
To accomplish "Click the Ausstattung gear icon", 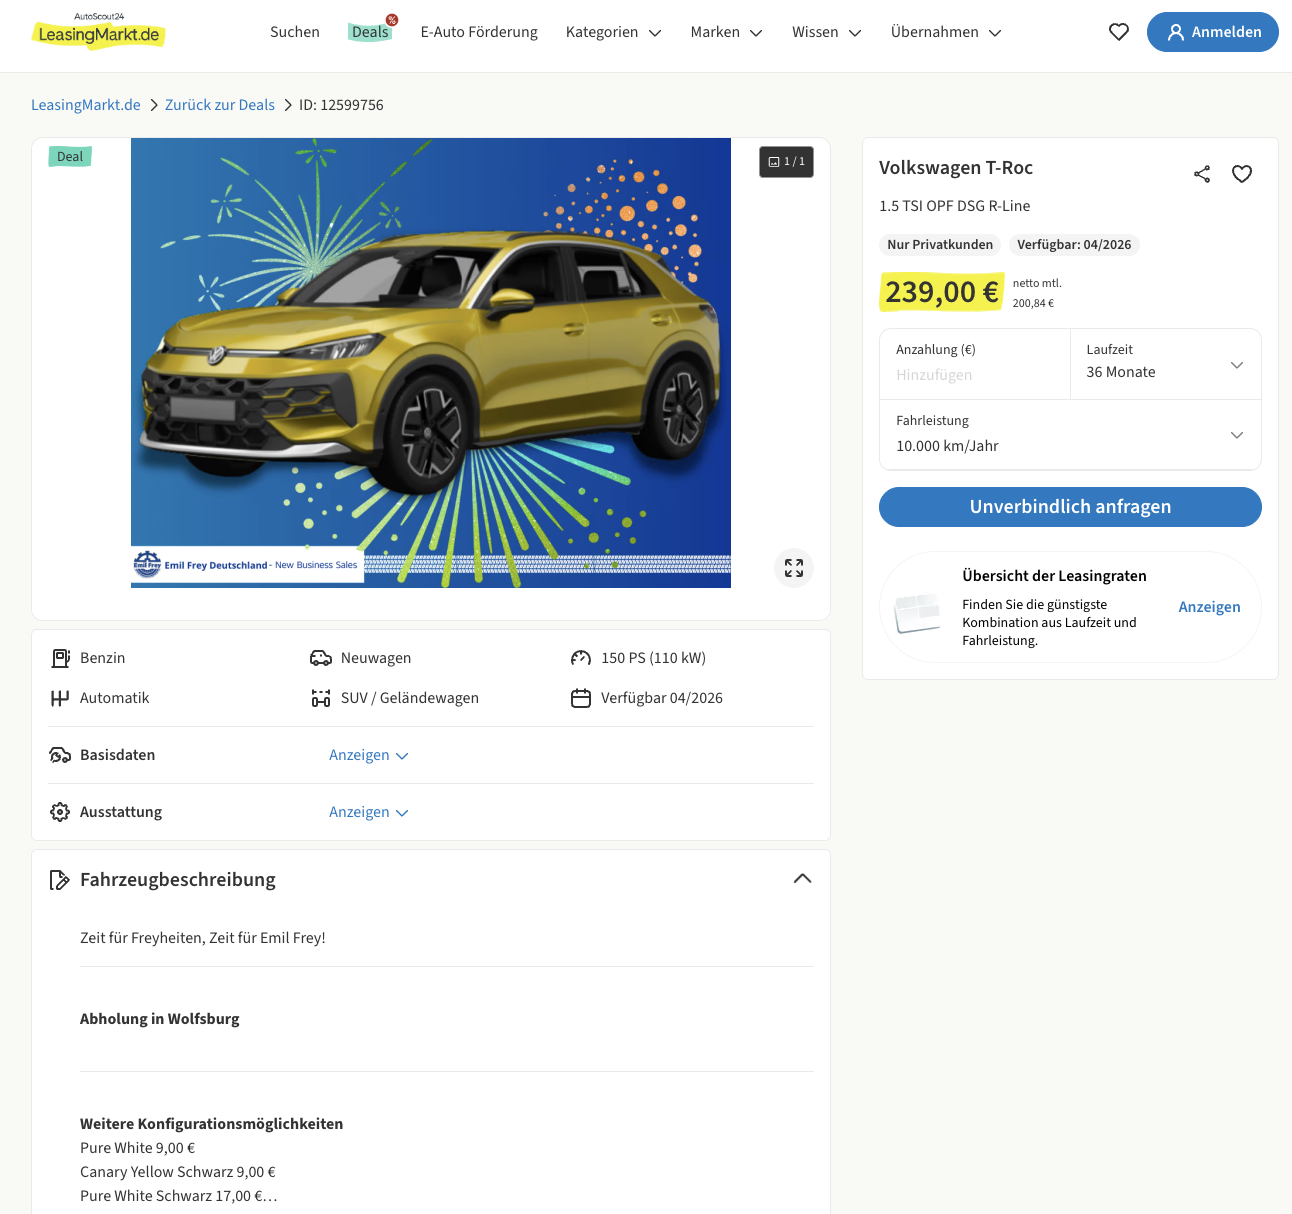I will [x=60, y=812].
